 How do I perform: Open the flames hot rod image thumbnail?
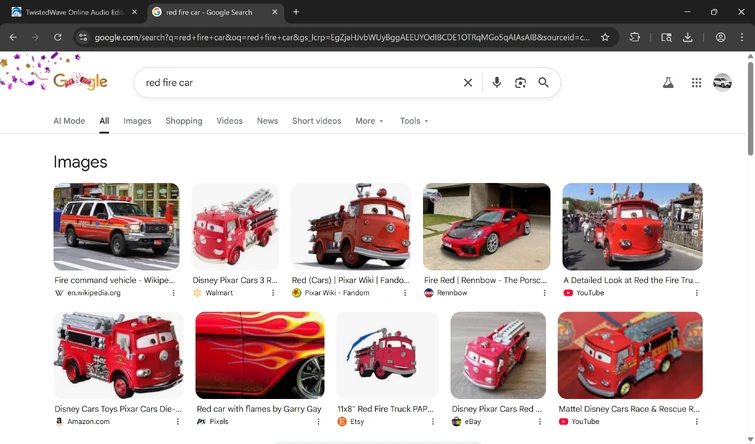point(260,355)
